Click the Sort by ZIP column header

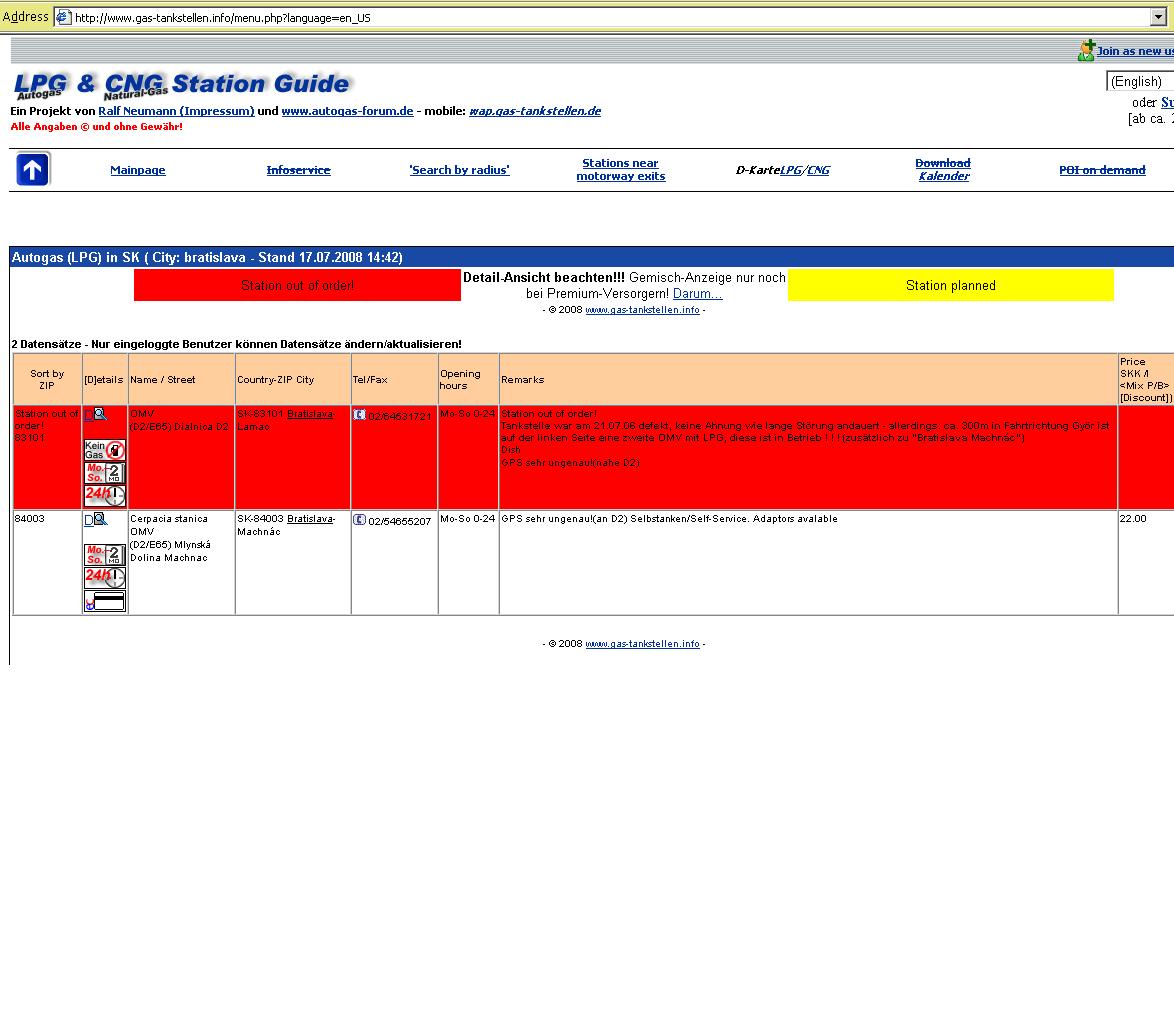coord(47,380)
